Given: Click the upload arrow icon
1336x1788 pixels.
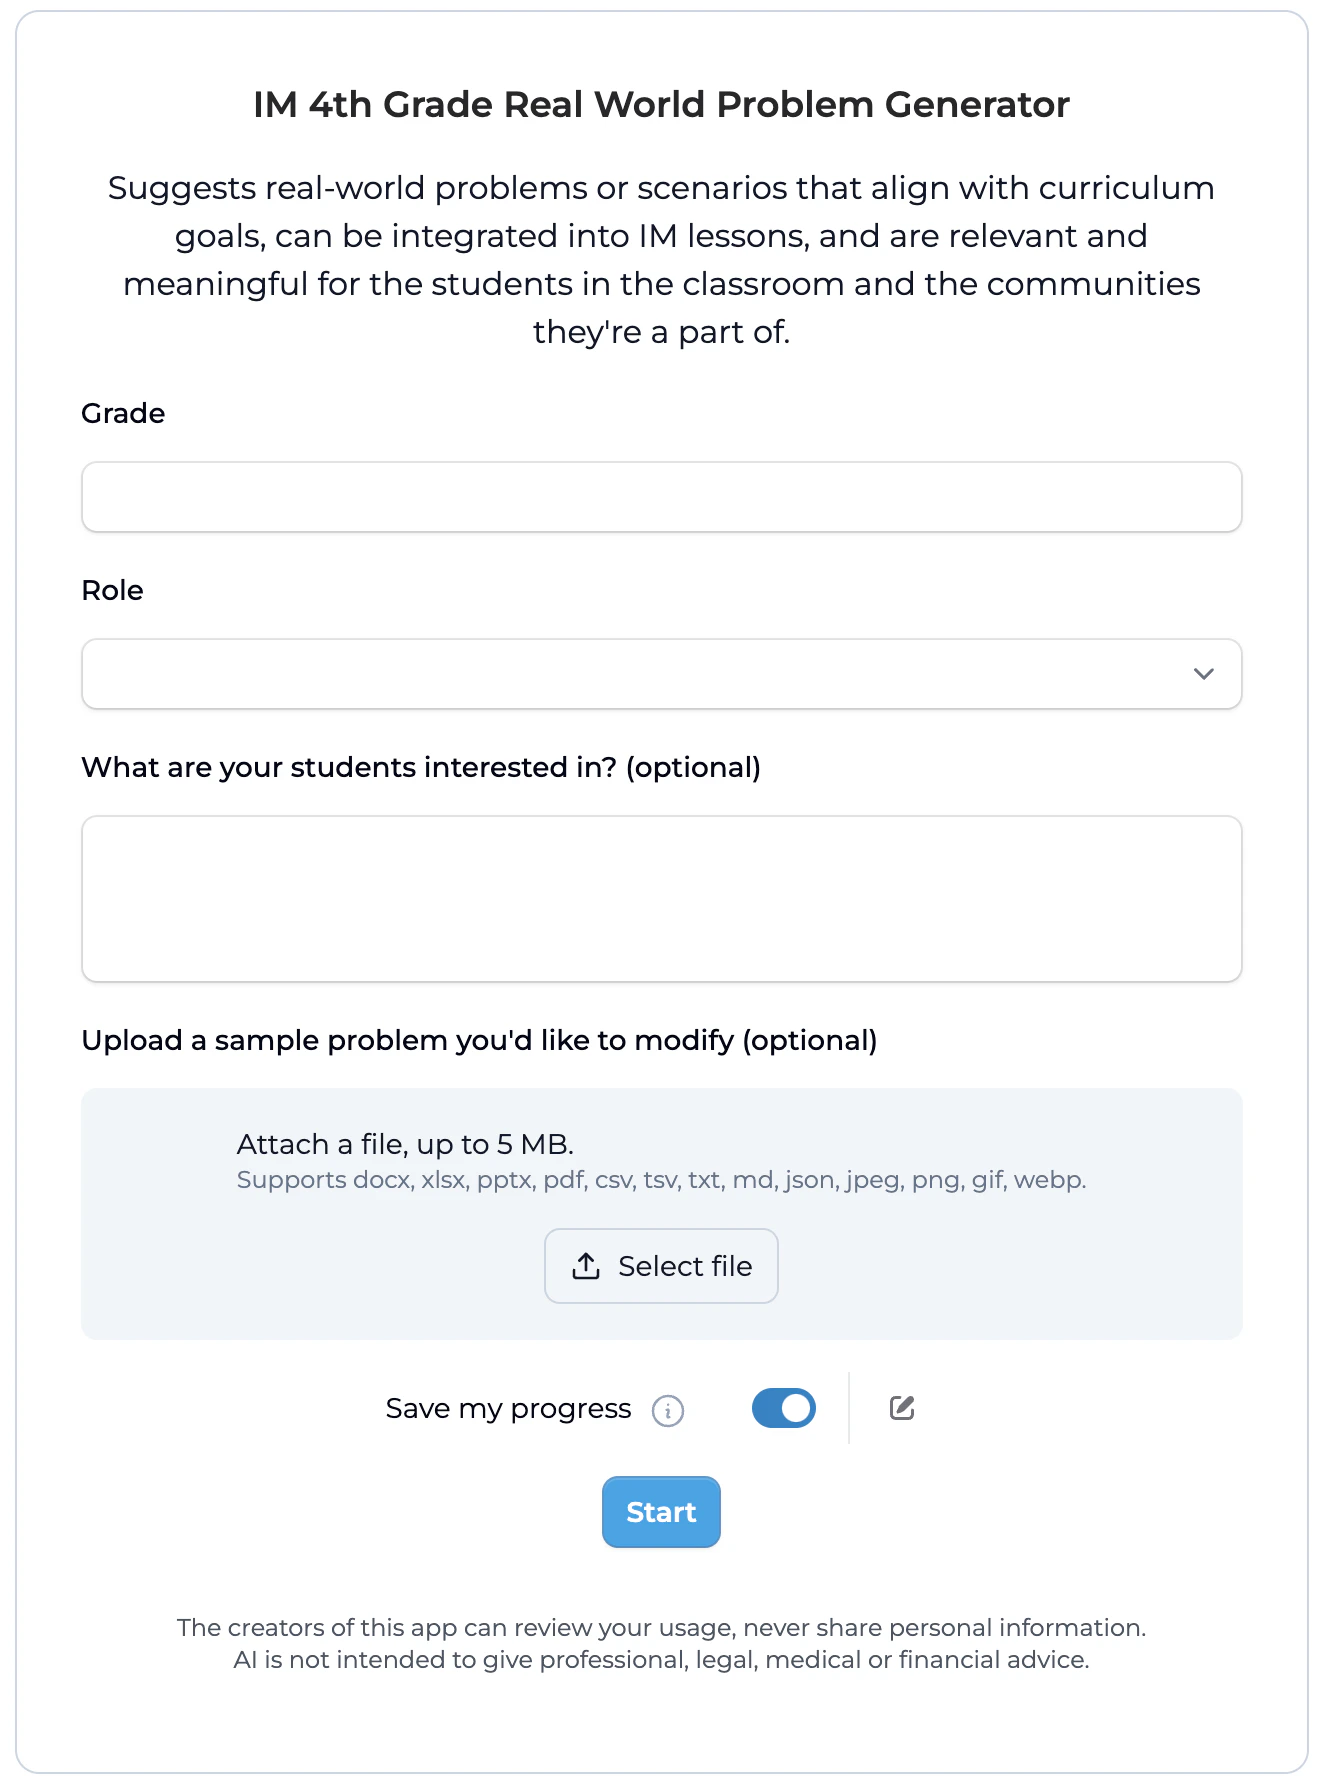Looking at the screenshot, I should pyautogui.click(x=586, y=1266).
